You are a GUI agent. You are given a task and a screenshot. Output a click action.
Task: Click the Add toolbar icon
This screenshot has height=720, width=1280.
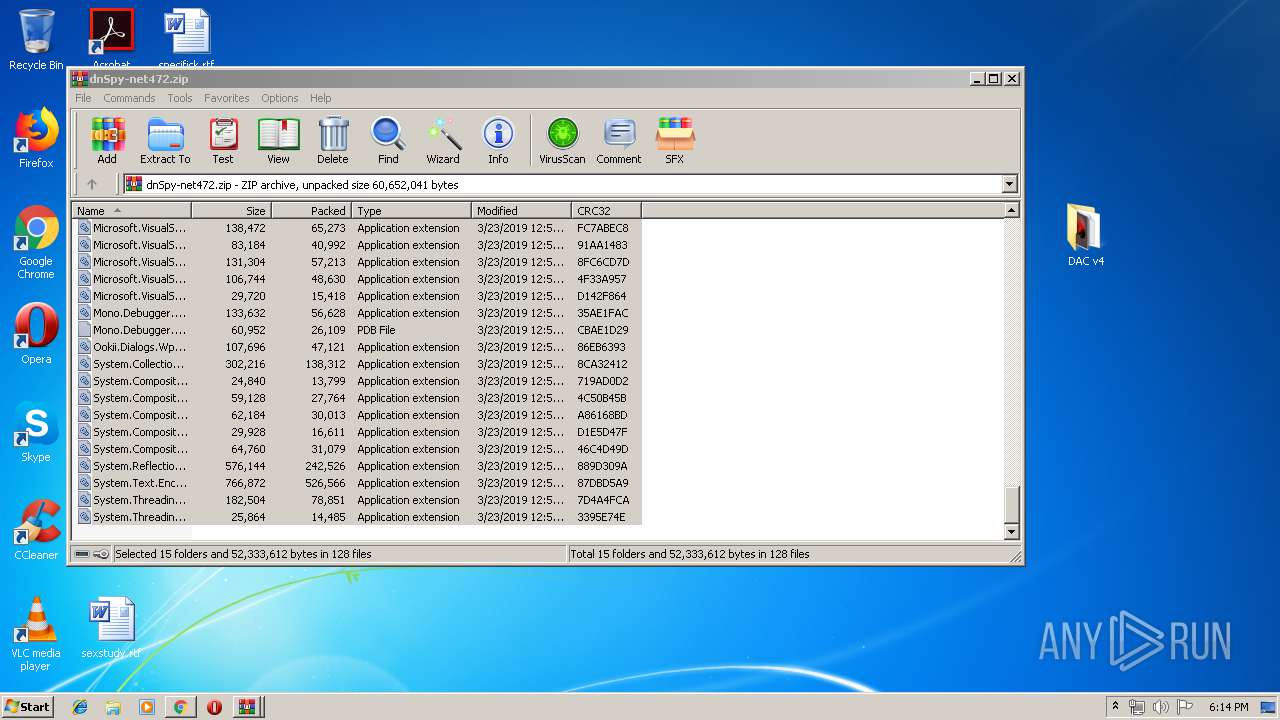107,141
